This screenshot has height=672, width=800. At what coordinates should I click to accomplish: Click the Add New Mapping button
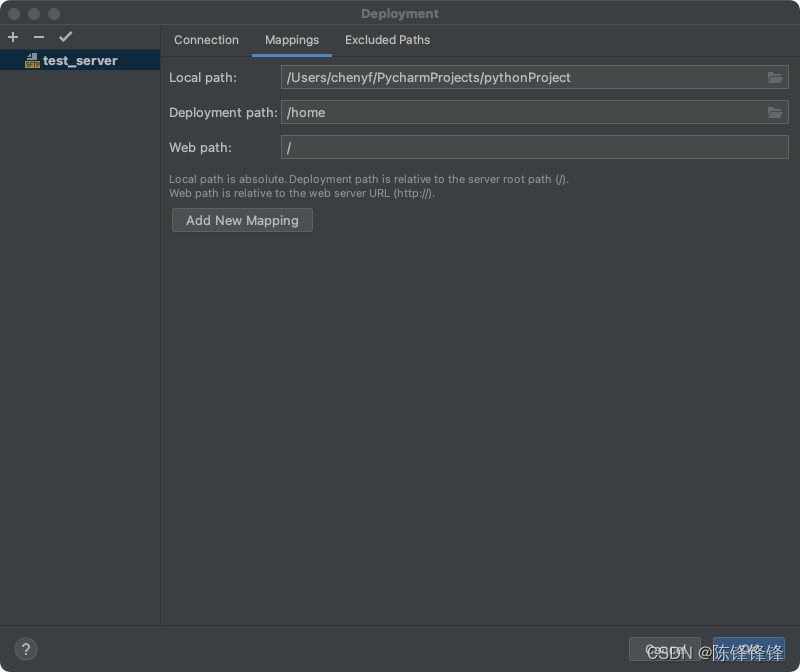(242, 220)
